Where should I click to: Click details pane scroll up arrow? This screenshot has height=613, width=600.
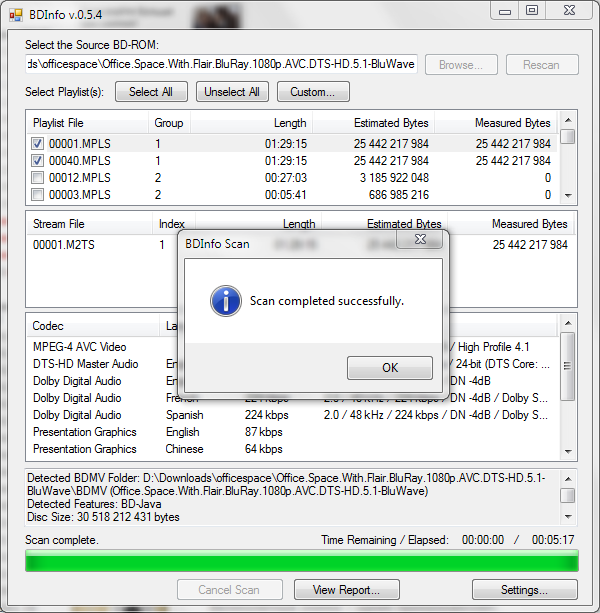pyautogui.click(x=568, y=479)
